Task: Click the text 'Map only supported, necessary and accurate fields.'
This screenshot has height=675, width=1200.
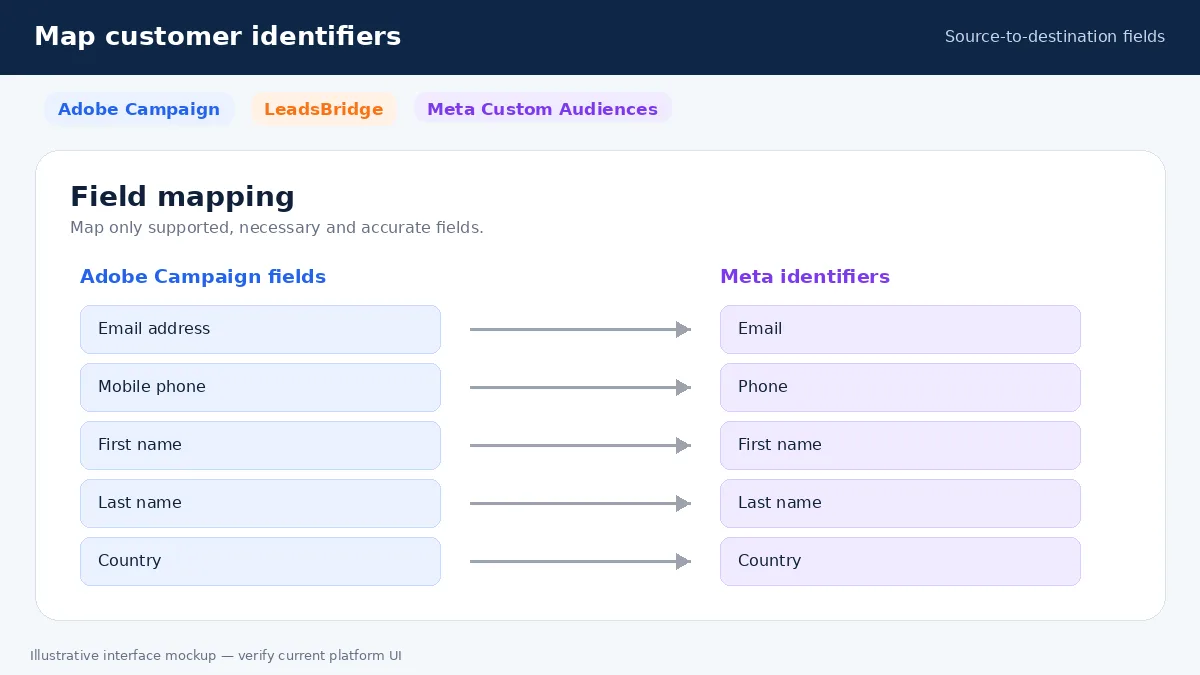Action: coord(277,228)
